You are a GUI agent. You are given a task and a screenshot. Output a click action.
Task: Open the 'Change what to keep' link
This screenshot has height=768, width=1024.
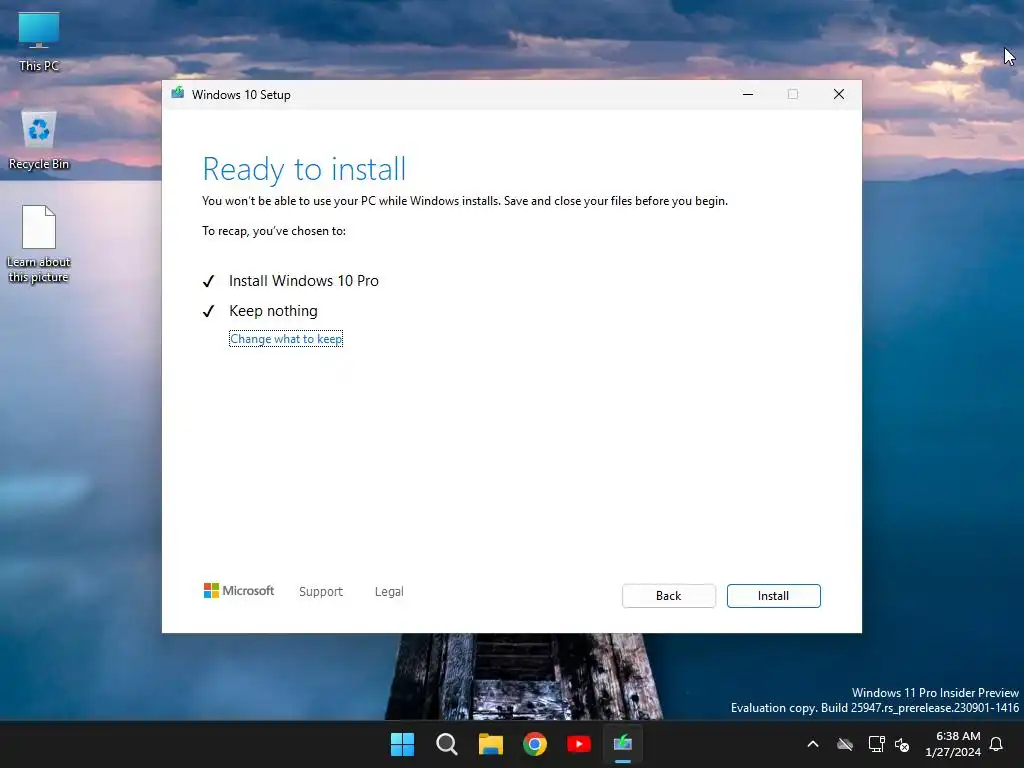click(x=286, y=339)
